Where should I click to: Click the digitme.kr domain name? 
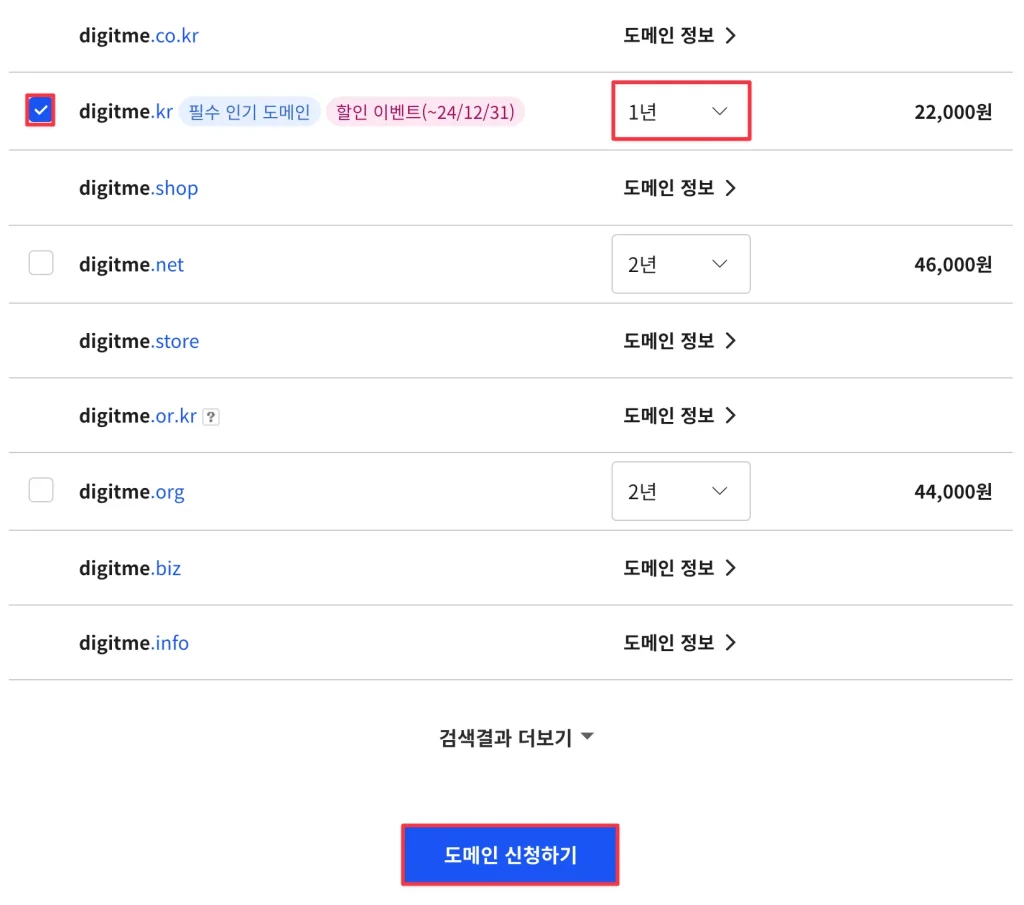126,112
